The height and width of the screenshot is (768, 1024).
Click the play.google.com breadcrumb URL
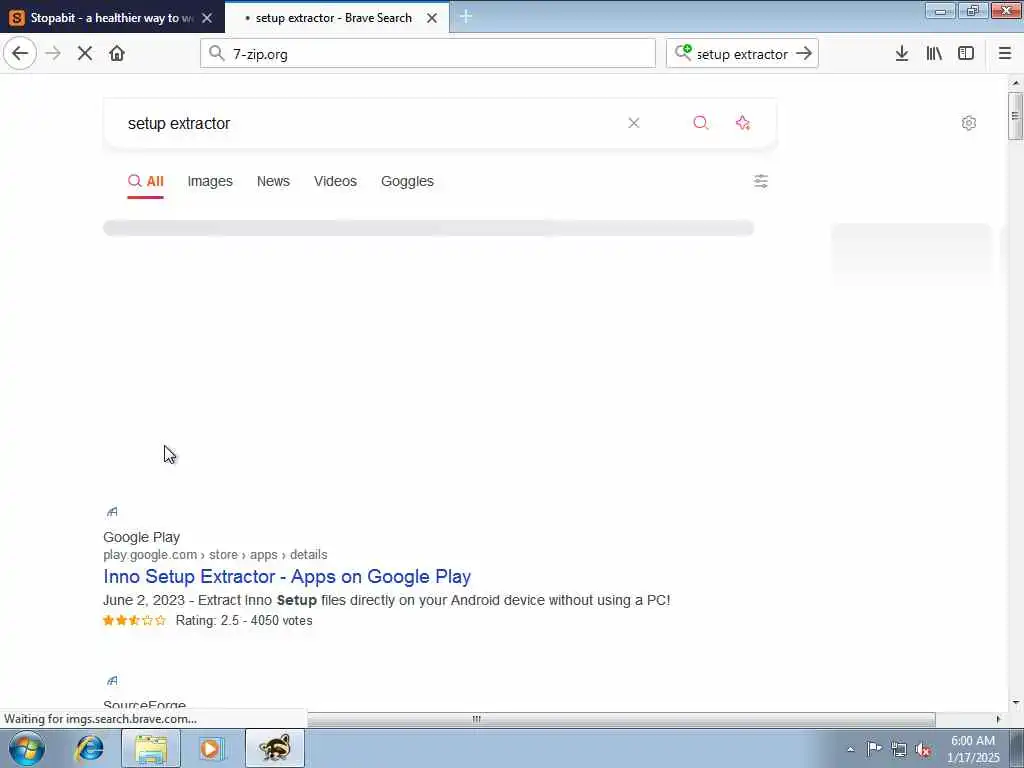tap(216, 554)
